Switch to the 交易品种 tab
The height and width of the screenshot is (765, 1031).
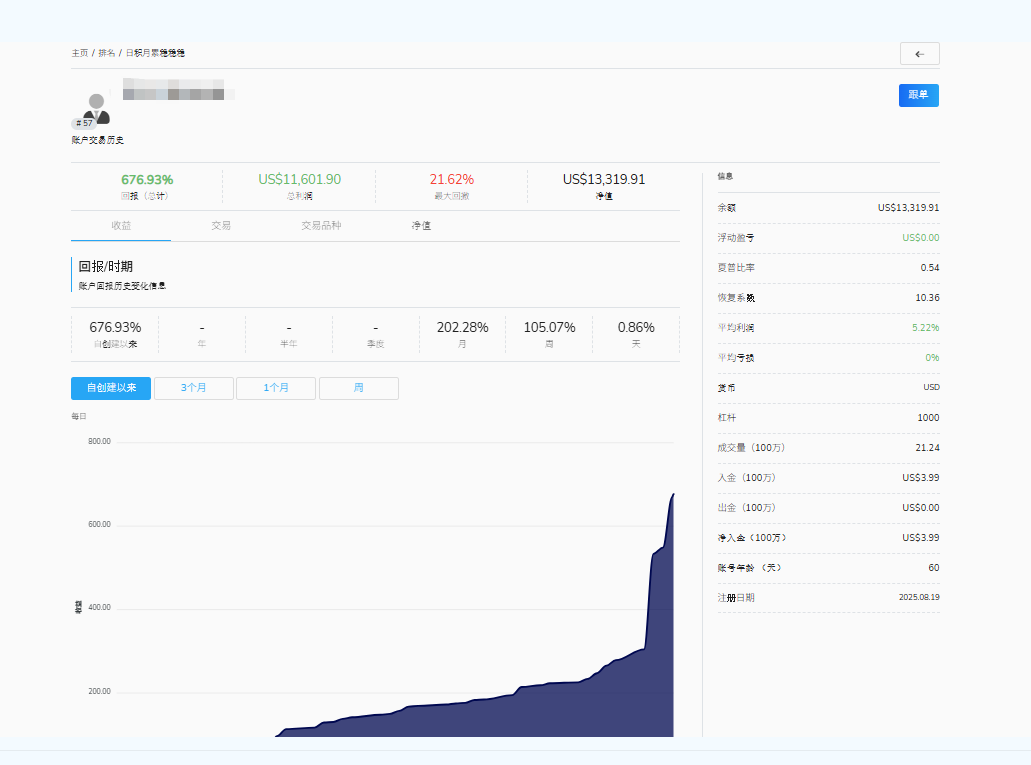tap(321, 226)
